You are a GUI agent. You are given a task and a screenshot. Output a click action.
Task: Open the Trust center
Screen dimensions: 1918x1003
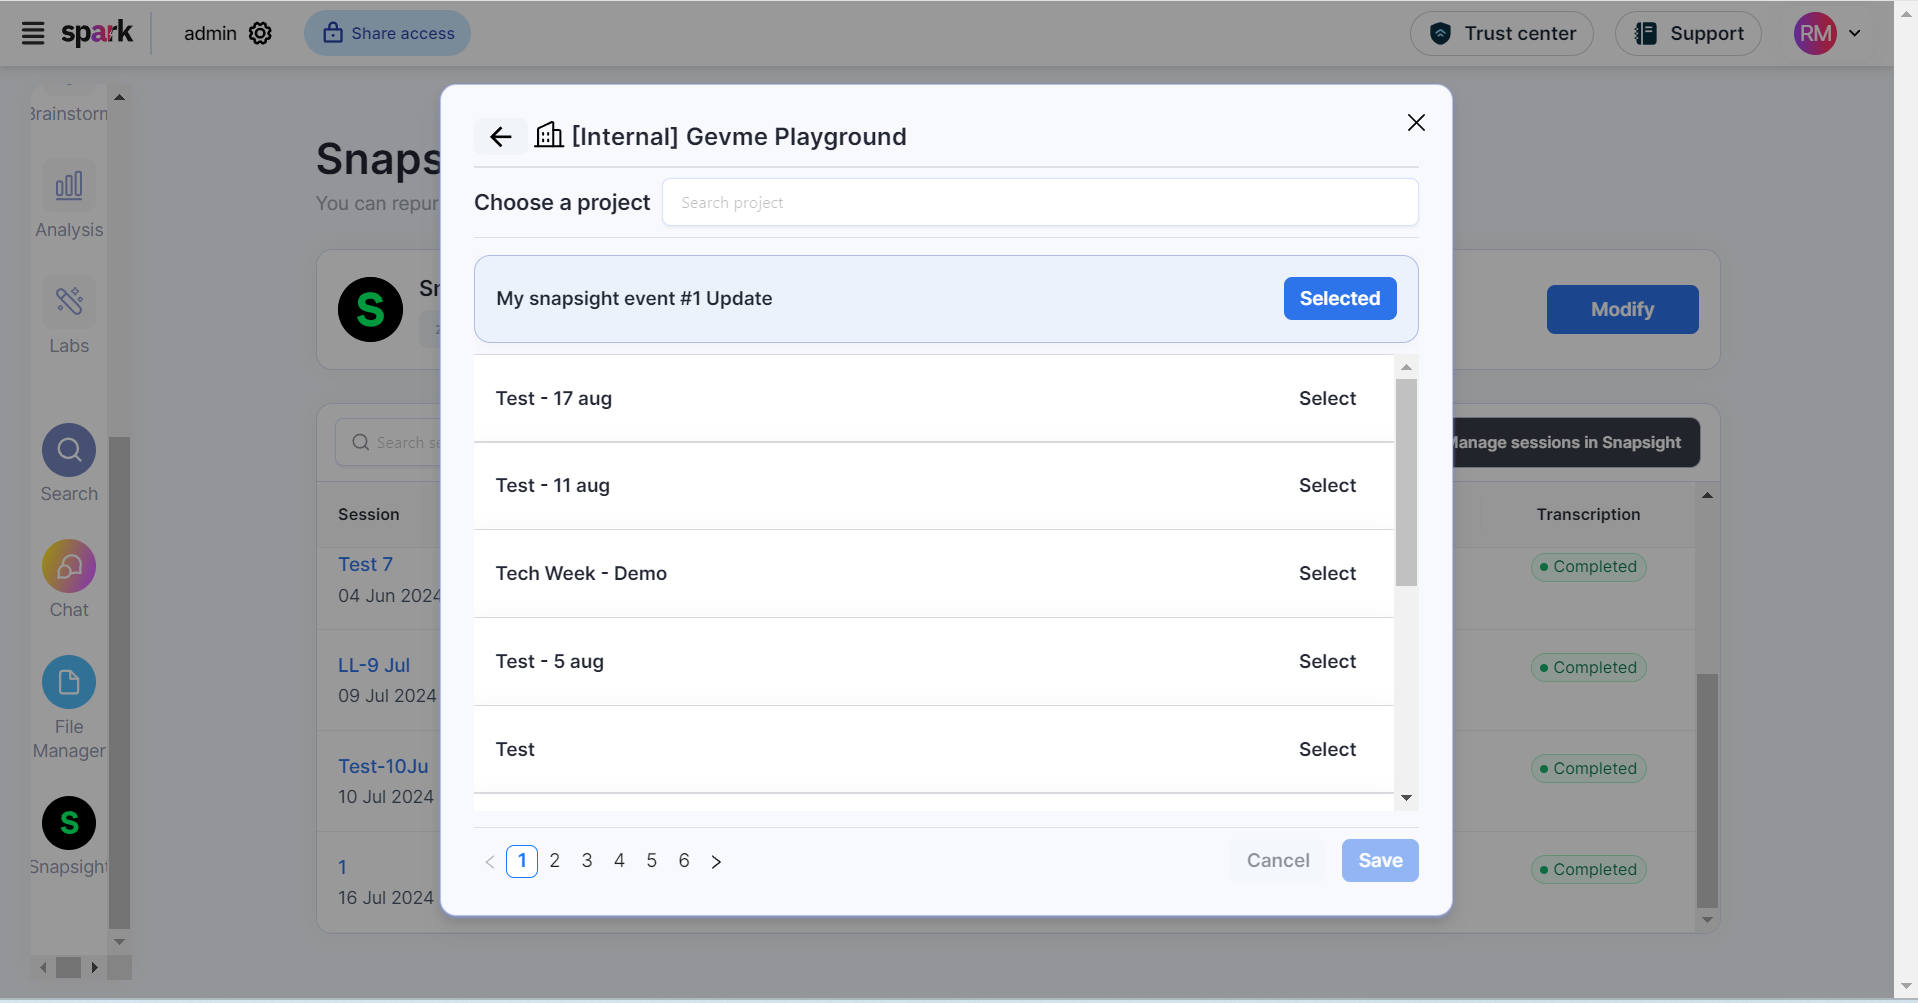[x=1501, y=33]
